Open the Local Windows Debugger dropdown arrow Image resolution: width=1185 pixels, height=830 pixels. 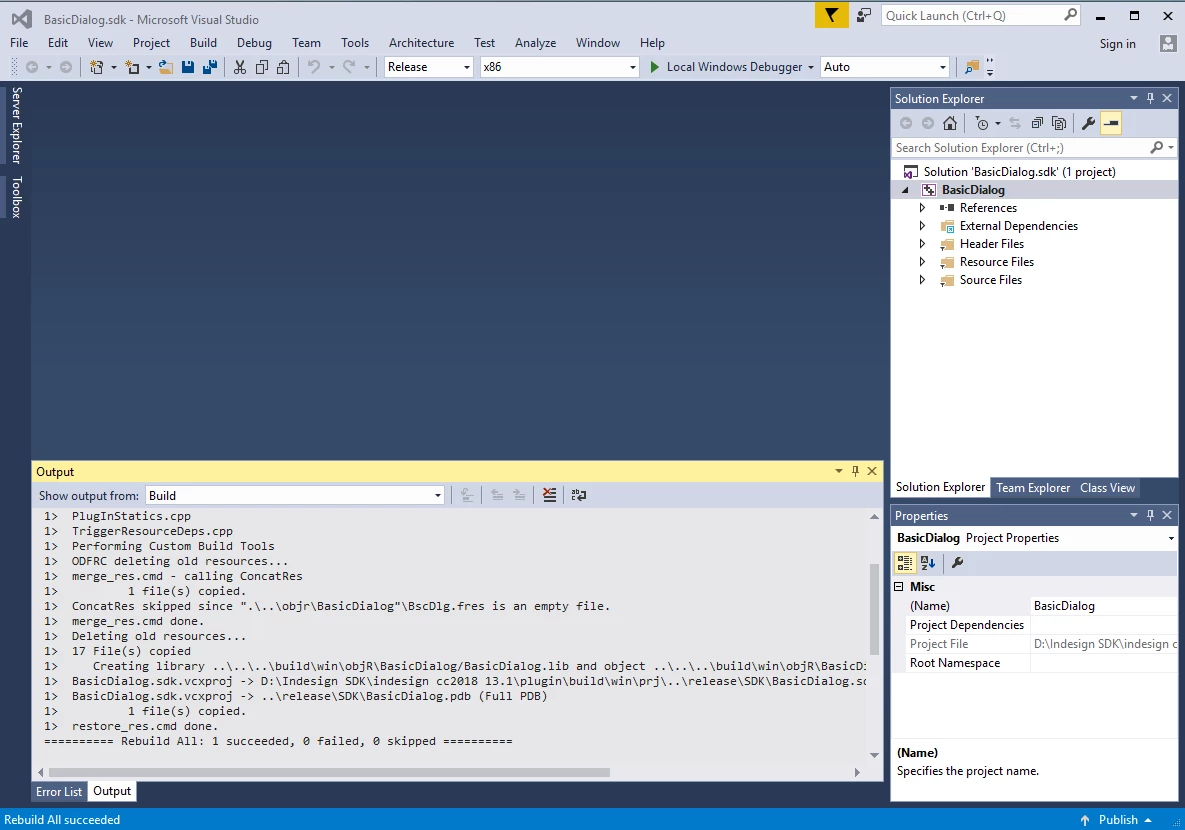coord(811,67)
